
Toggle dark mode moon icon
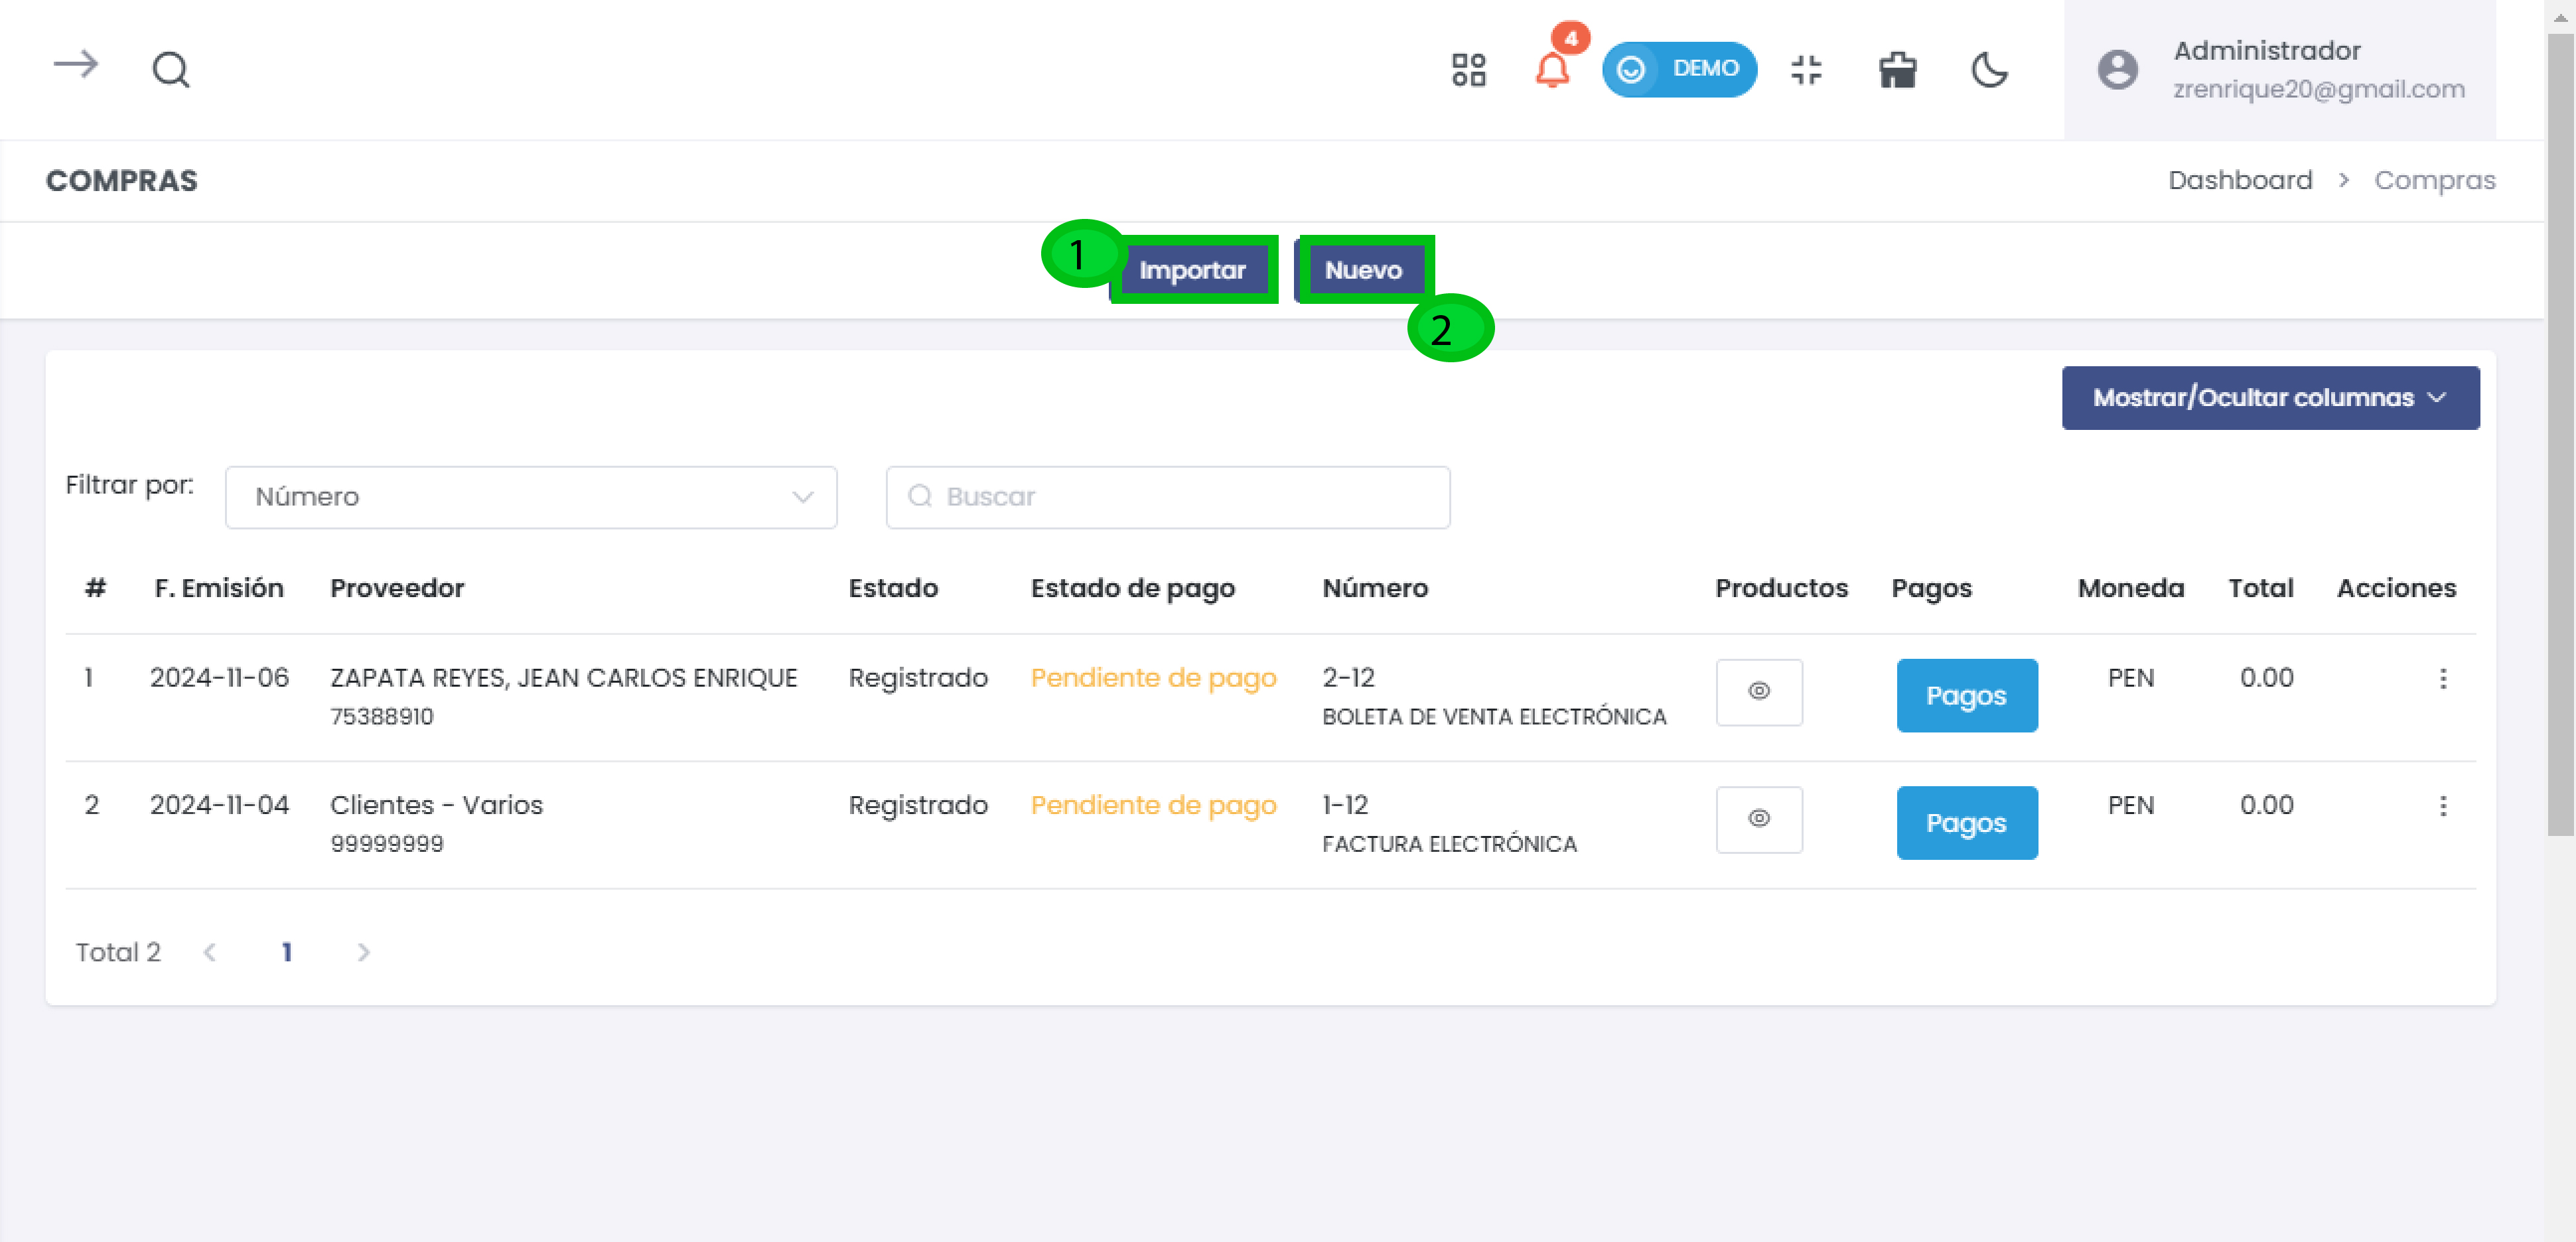click(x=1989, y=70)
